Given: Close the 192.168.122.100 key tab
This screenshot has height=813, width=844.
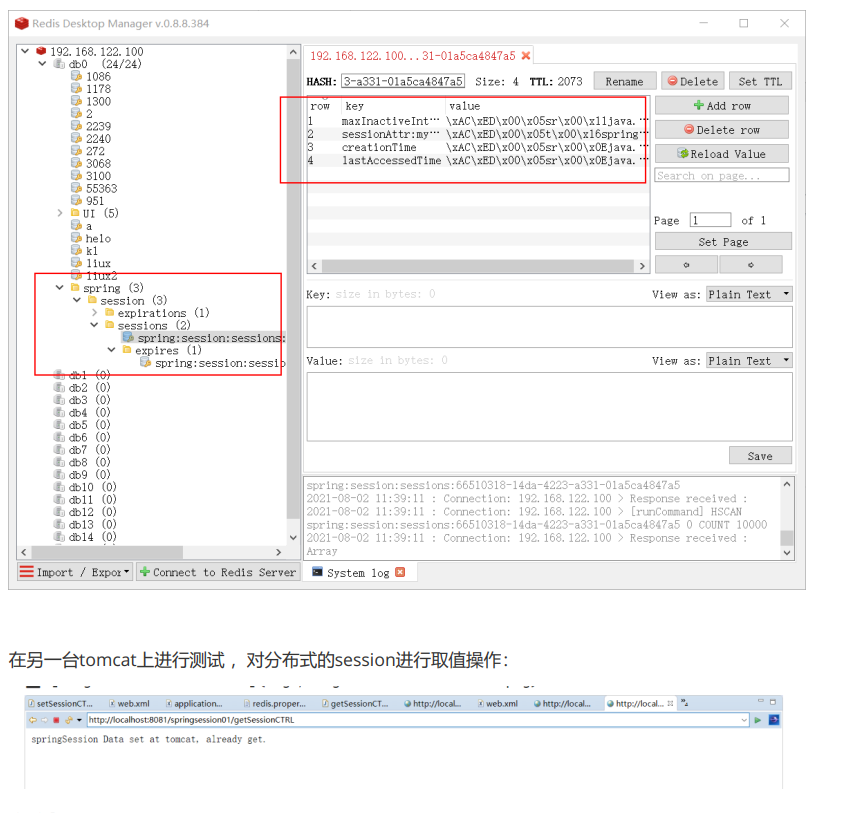Looking at the screenshot, I should [526, 55].
